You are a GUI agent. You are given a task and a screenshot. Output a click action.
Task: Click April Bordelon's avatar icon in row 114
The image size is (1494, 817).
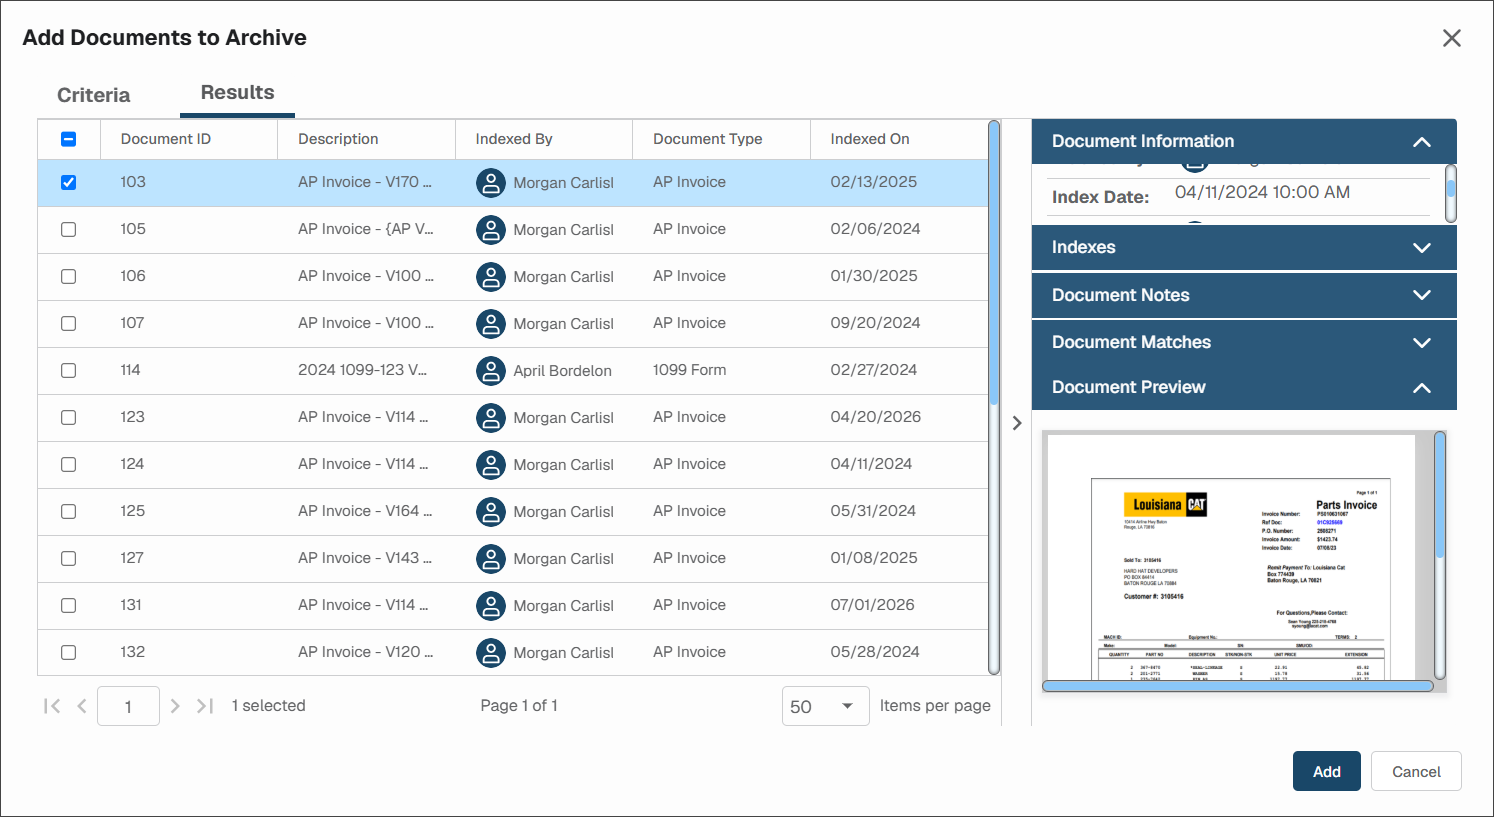point(490,371)
